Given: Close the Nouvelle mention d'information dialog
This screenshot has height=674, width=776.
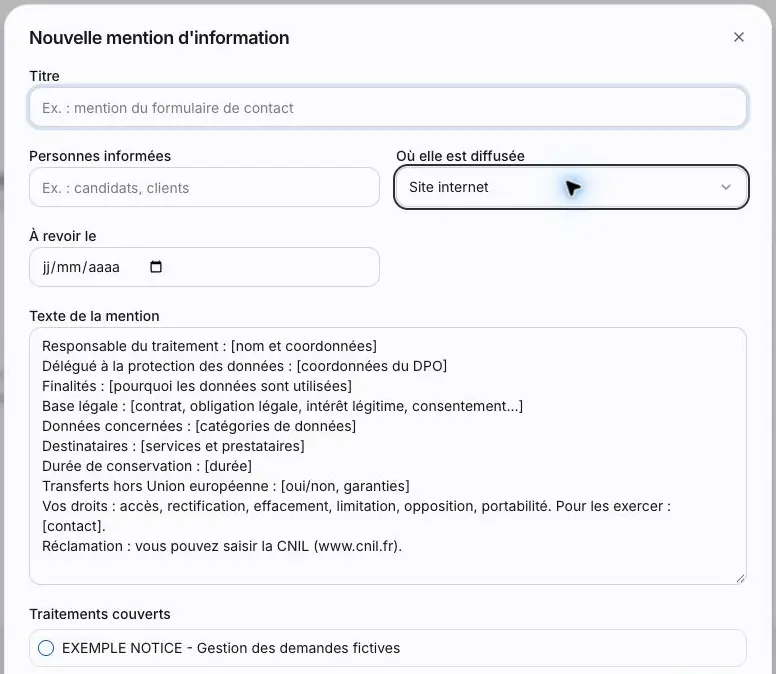Looking at the screenshot, I should 738,37.
